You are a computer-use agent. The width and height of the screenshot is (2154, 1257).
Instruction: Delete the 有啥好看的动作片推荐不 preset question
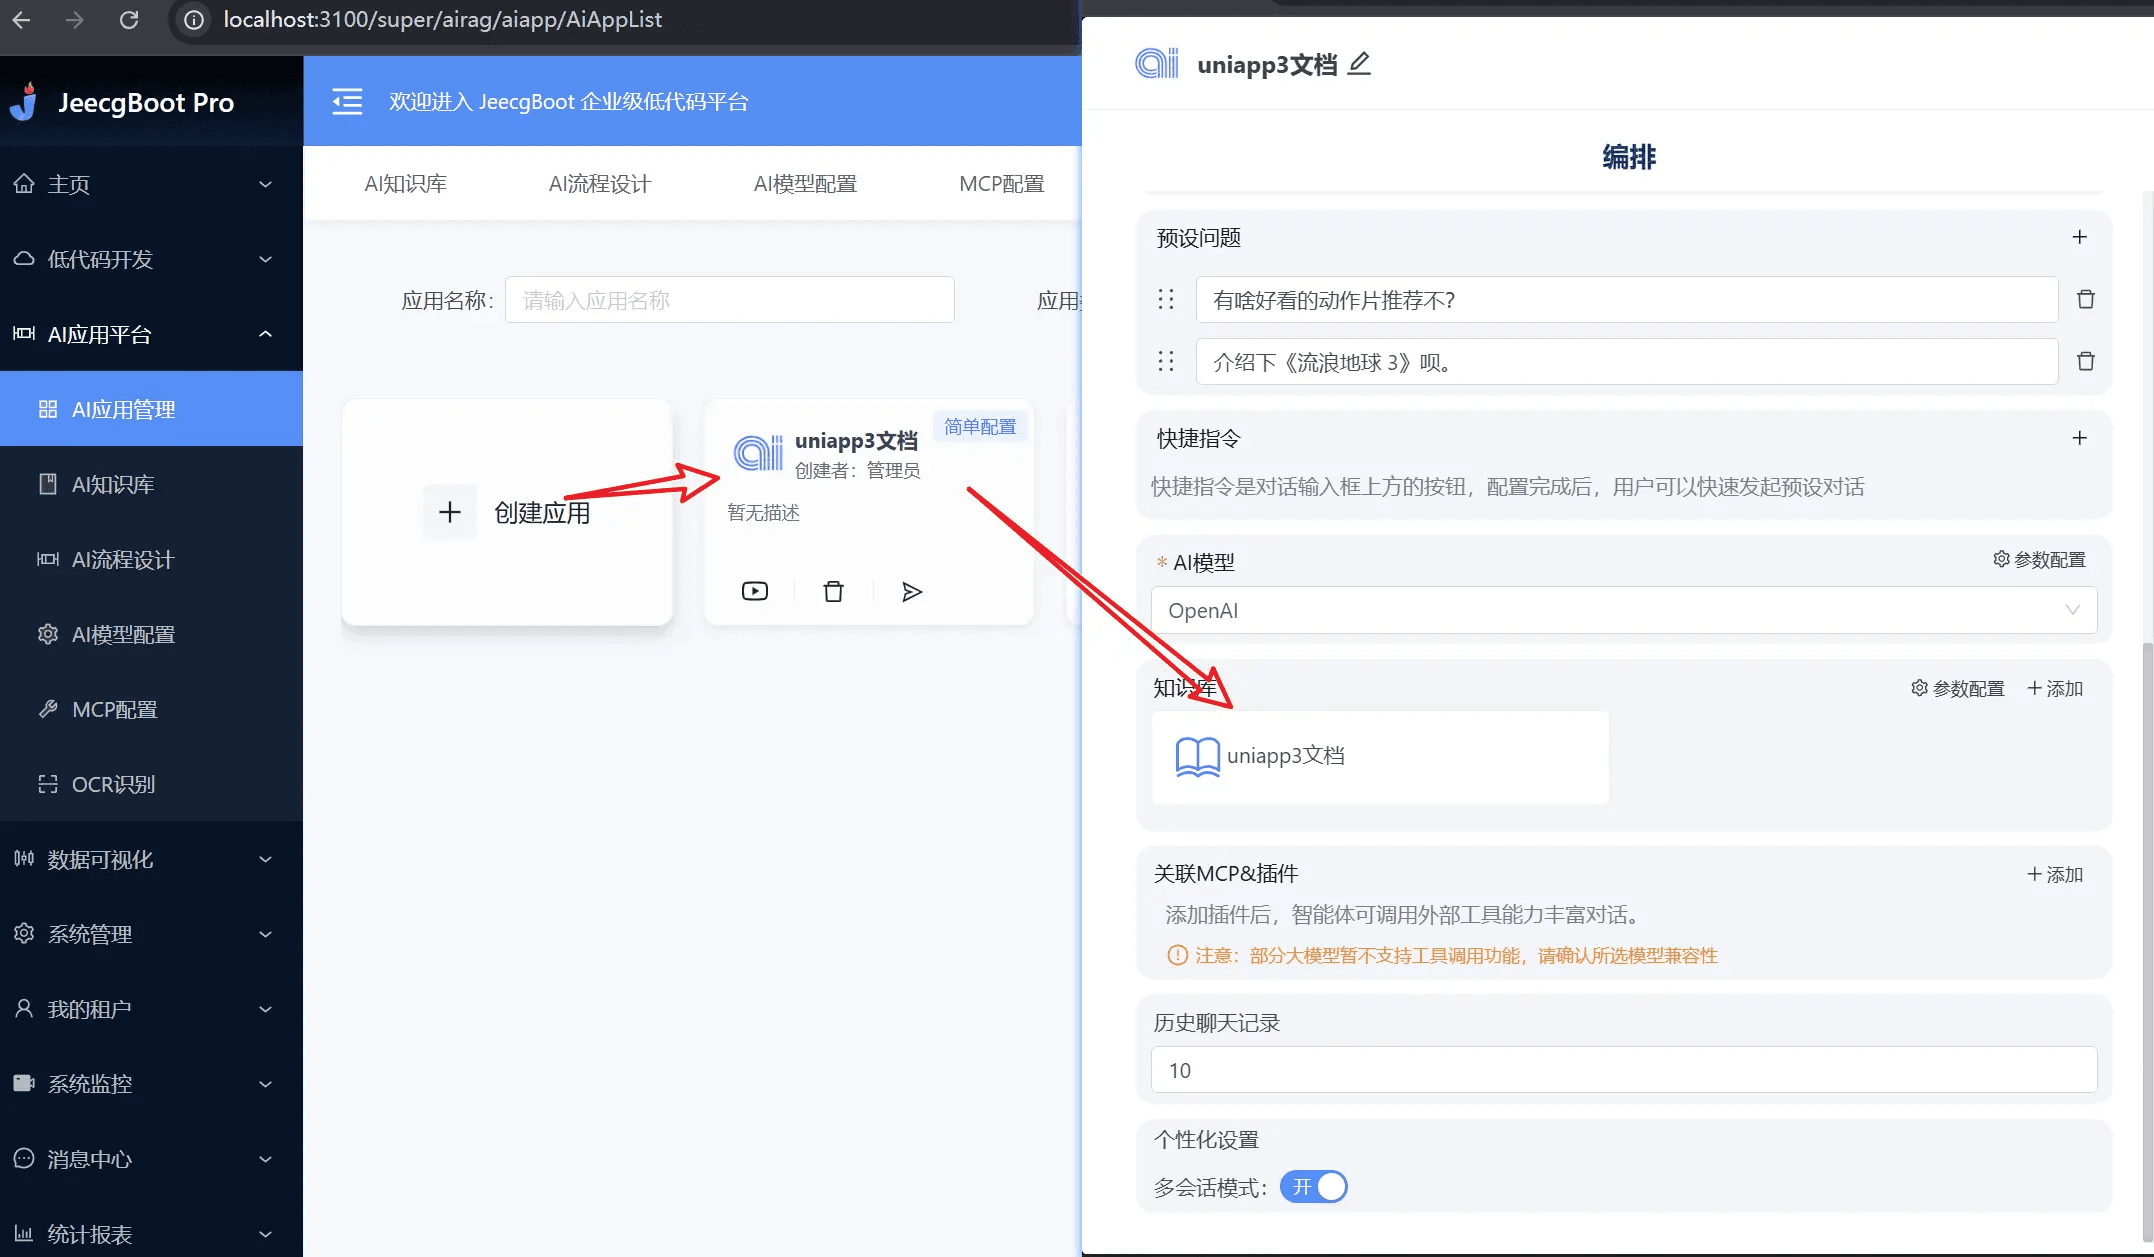coord(2085,300)
